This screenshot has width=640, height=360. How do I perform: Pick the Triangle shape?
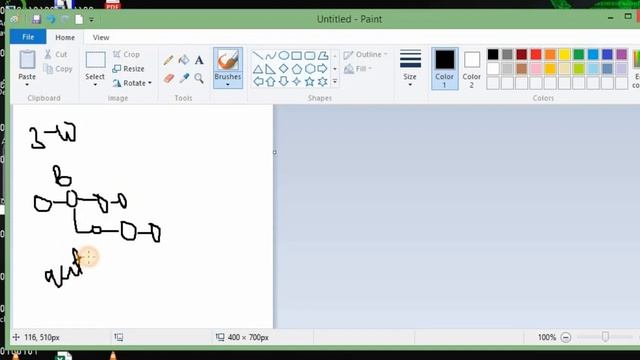(x=258, y=69)
